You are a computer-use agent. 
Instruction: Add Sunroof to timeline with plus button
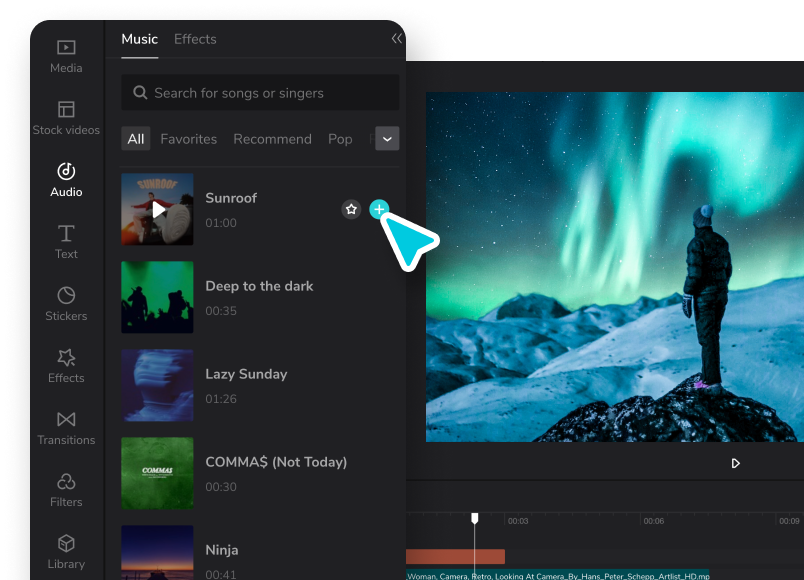[379, 209]
